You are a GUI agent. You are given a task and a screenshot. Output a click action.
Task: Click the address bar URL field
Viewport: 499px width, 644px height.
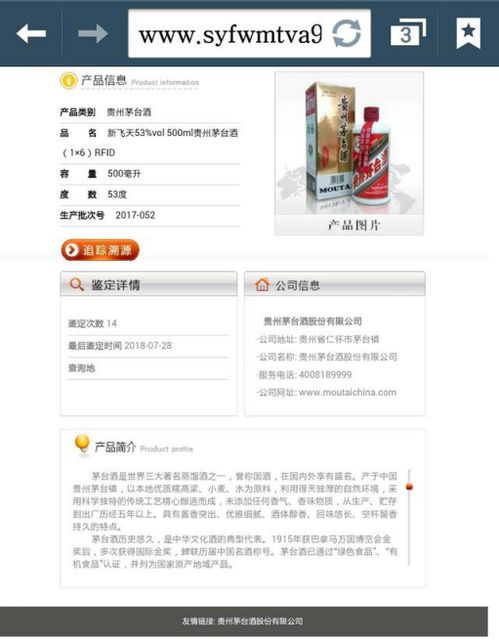(249, 34)
